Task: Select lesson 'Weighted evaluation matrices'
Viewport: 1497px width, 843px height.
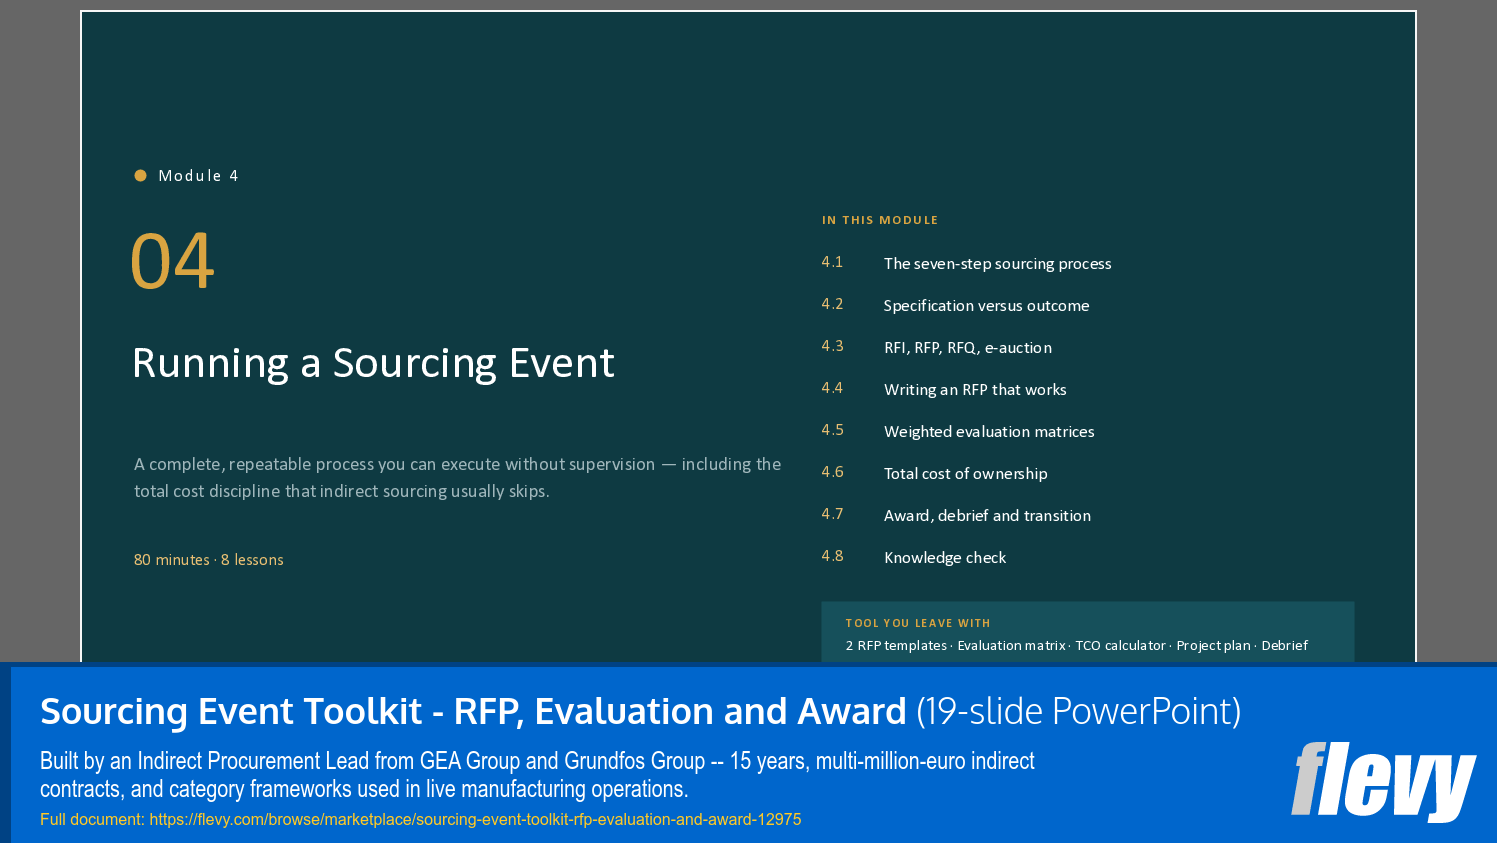Action: pos(989,432)
